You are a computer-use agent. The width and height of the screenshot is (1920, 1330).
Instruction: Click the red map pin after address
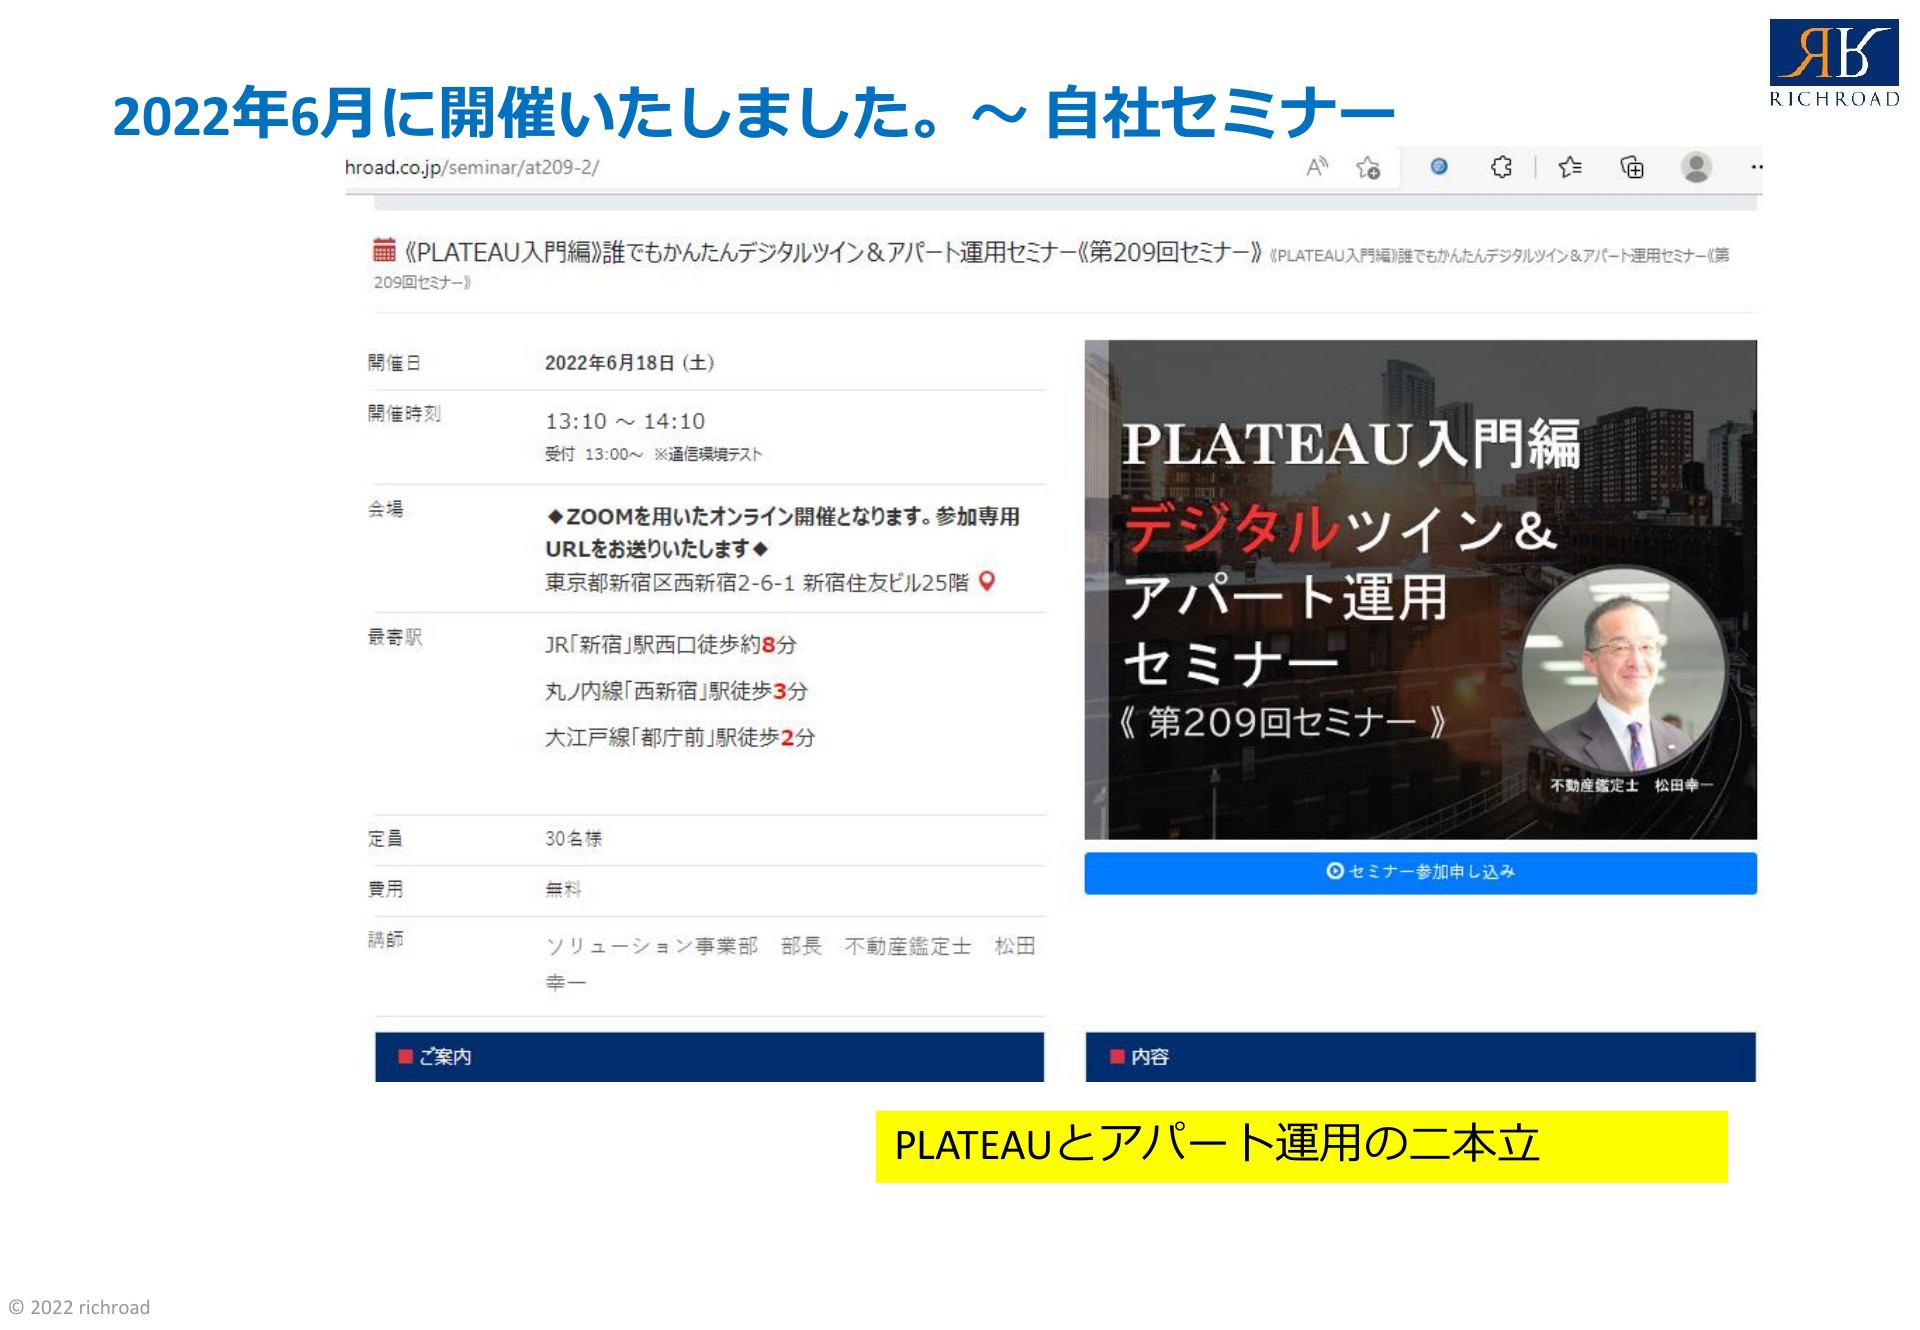(987, 581)
